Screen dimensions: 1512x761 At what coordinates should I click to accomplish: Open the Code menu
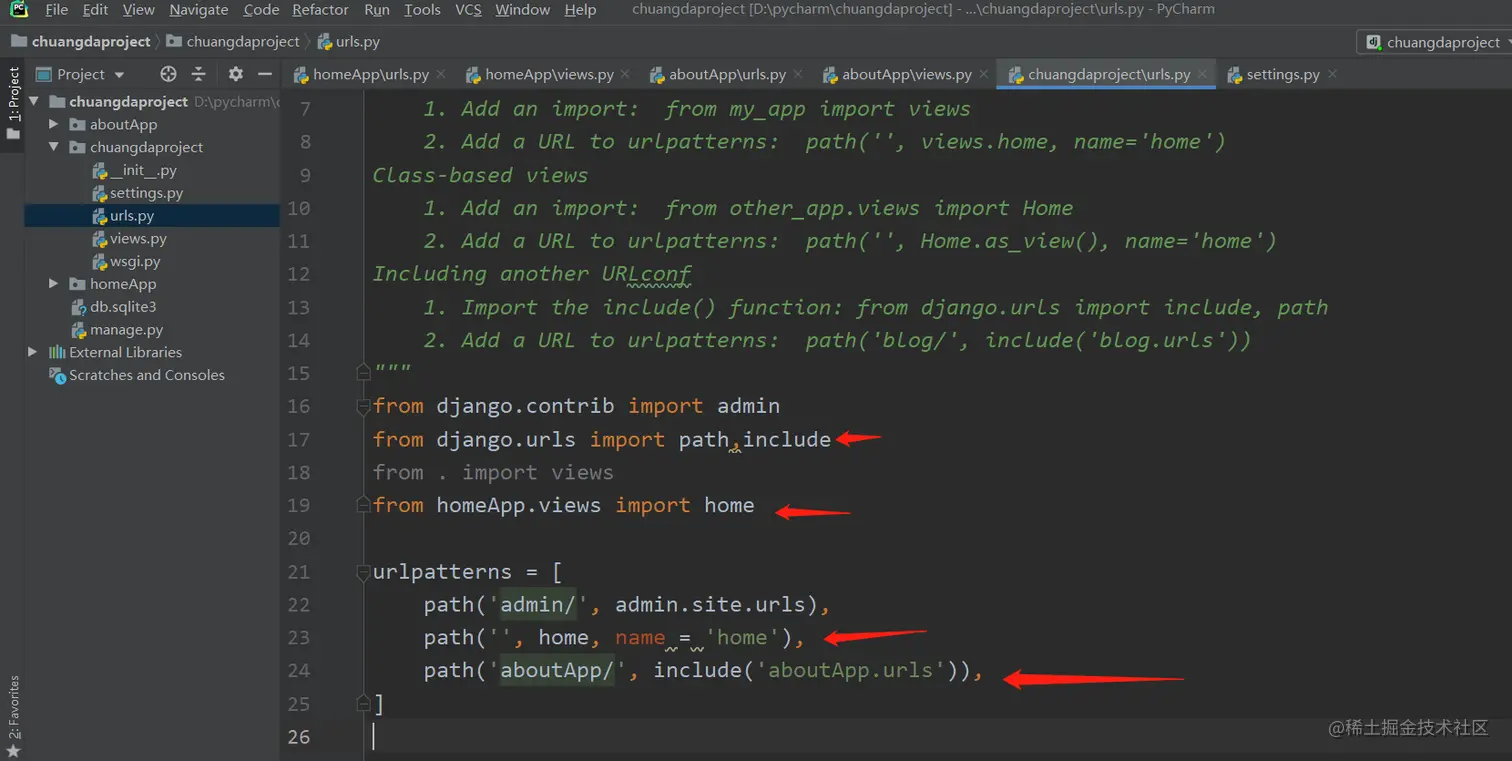pyautogui.click(x=261, y=10)
